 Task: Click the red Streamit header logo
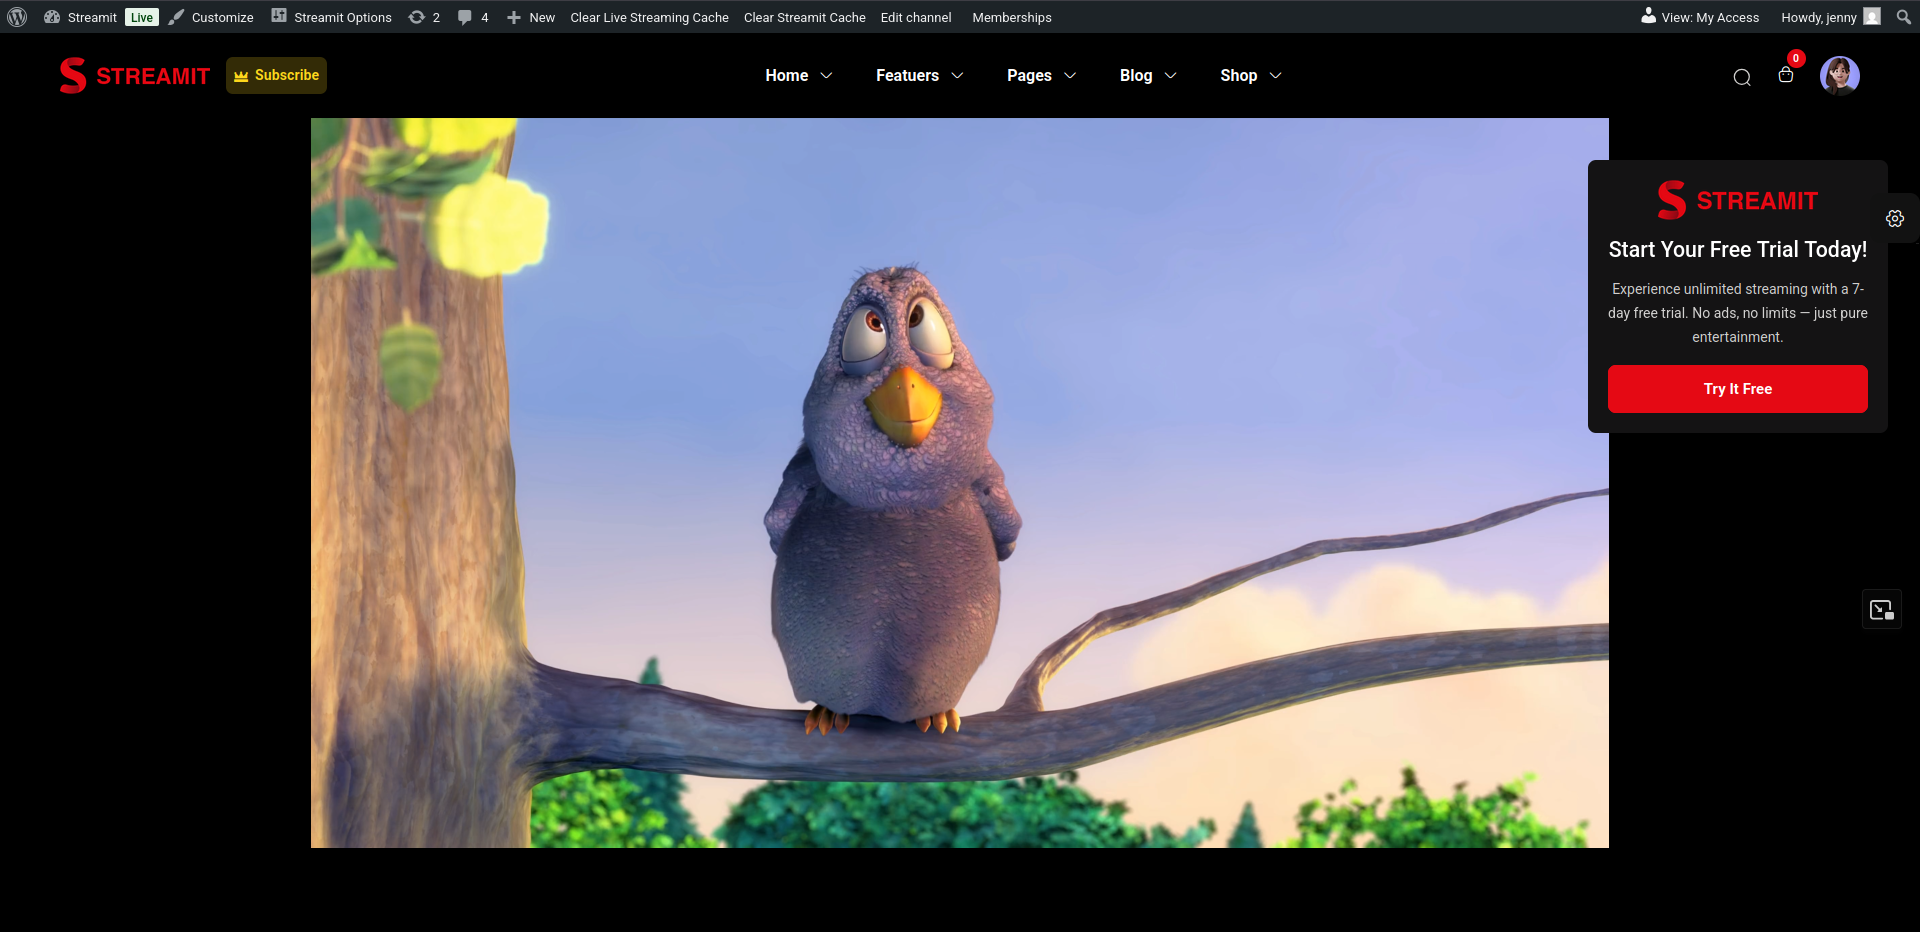[x=134, y=76]
